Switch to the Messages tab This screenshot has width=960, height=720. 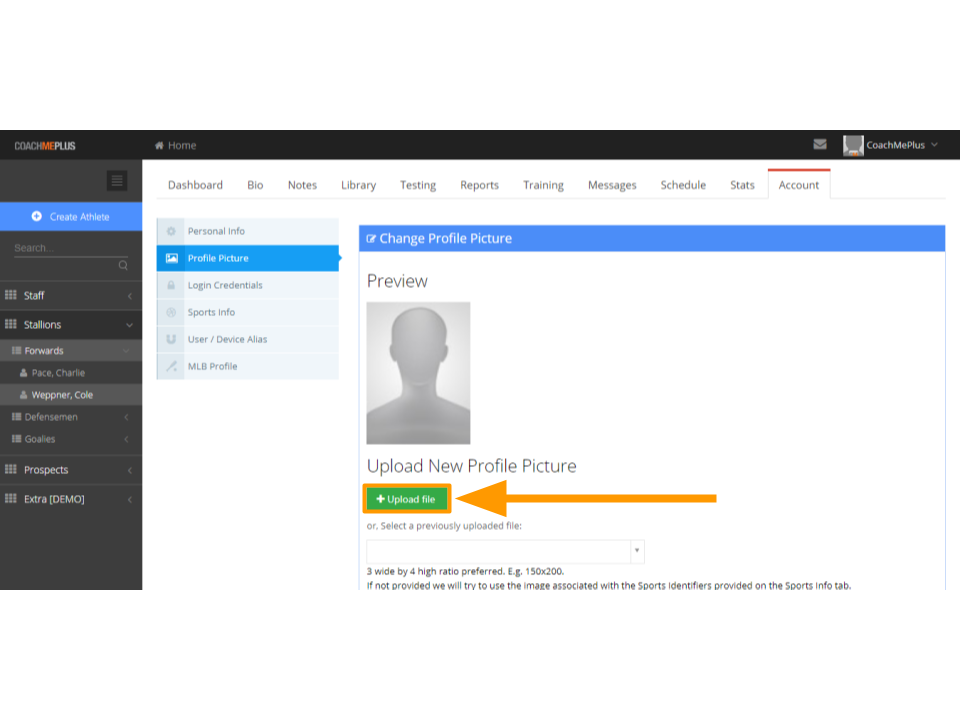[x=612, y=185]
